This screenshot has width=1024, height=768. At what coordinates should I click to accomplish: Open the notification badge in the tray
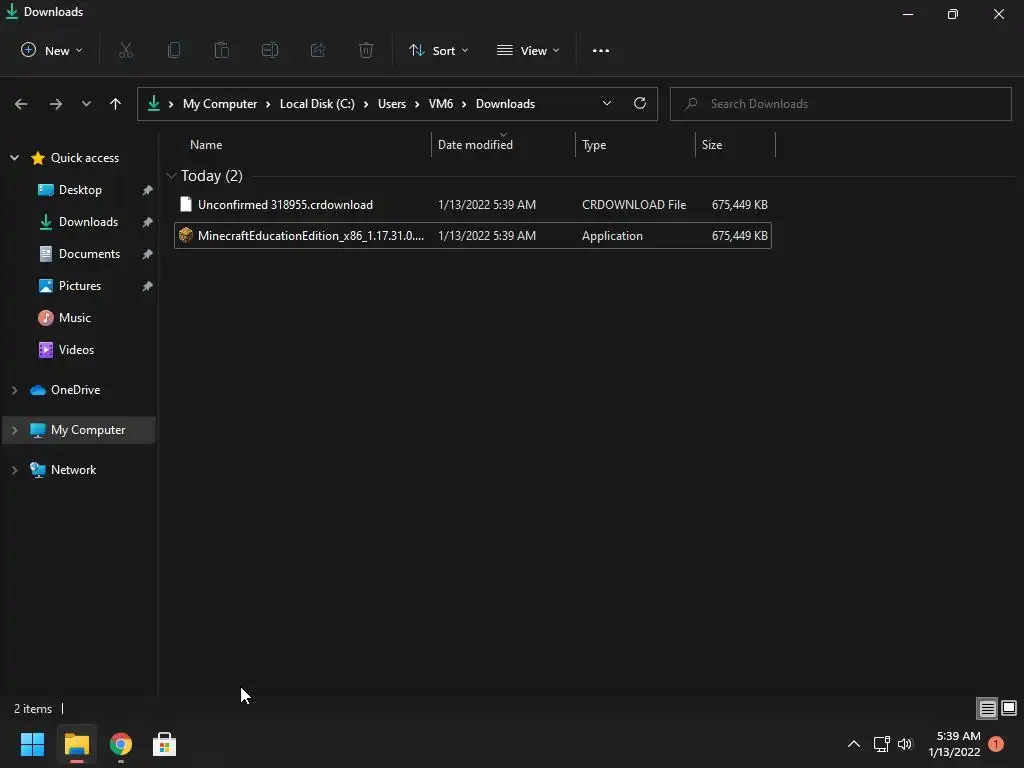(996, 744)
